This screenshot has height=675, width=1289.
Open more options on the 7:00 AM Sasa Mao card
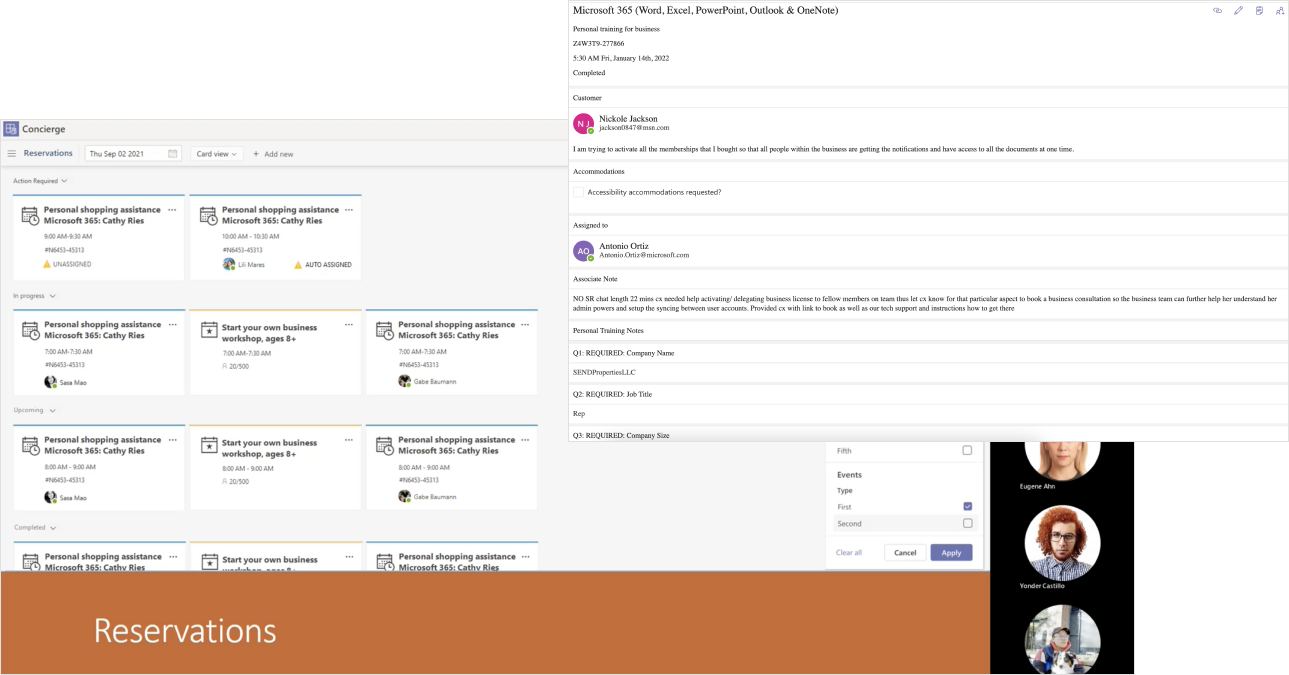point(172,325)
